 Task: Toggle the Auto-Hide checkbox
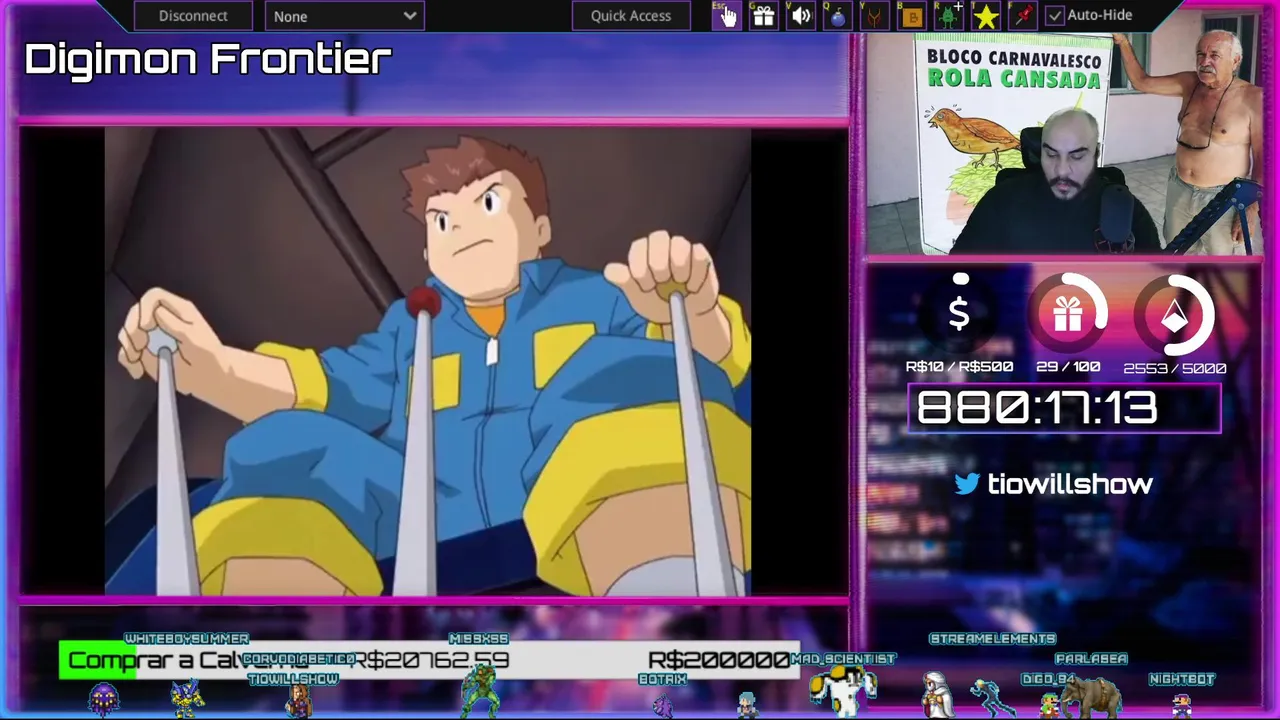click(x=1055, y=15)
